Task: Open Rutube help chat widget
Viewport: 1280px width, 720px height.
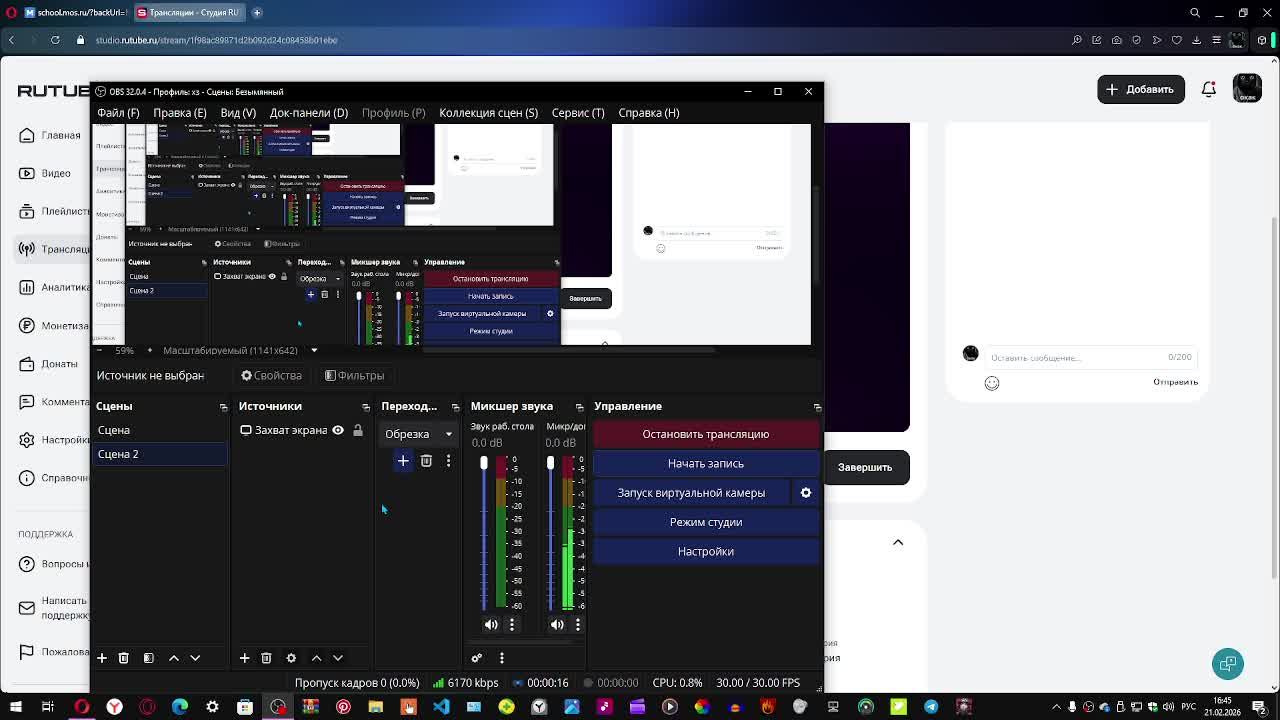Action: coord(1228,664)
